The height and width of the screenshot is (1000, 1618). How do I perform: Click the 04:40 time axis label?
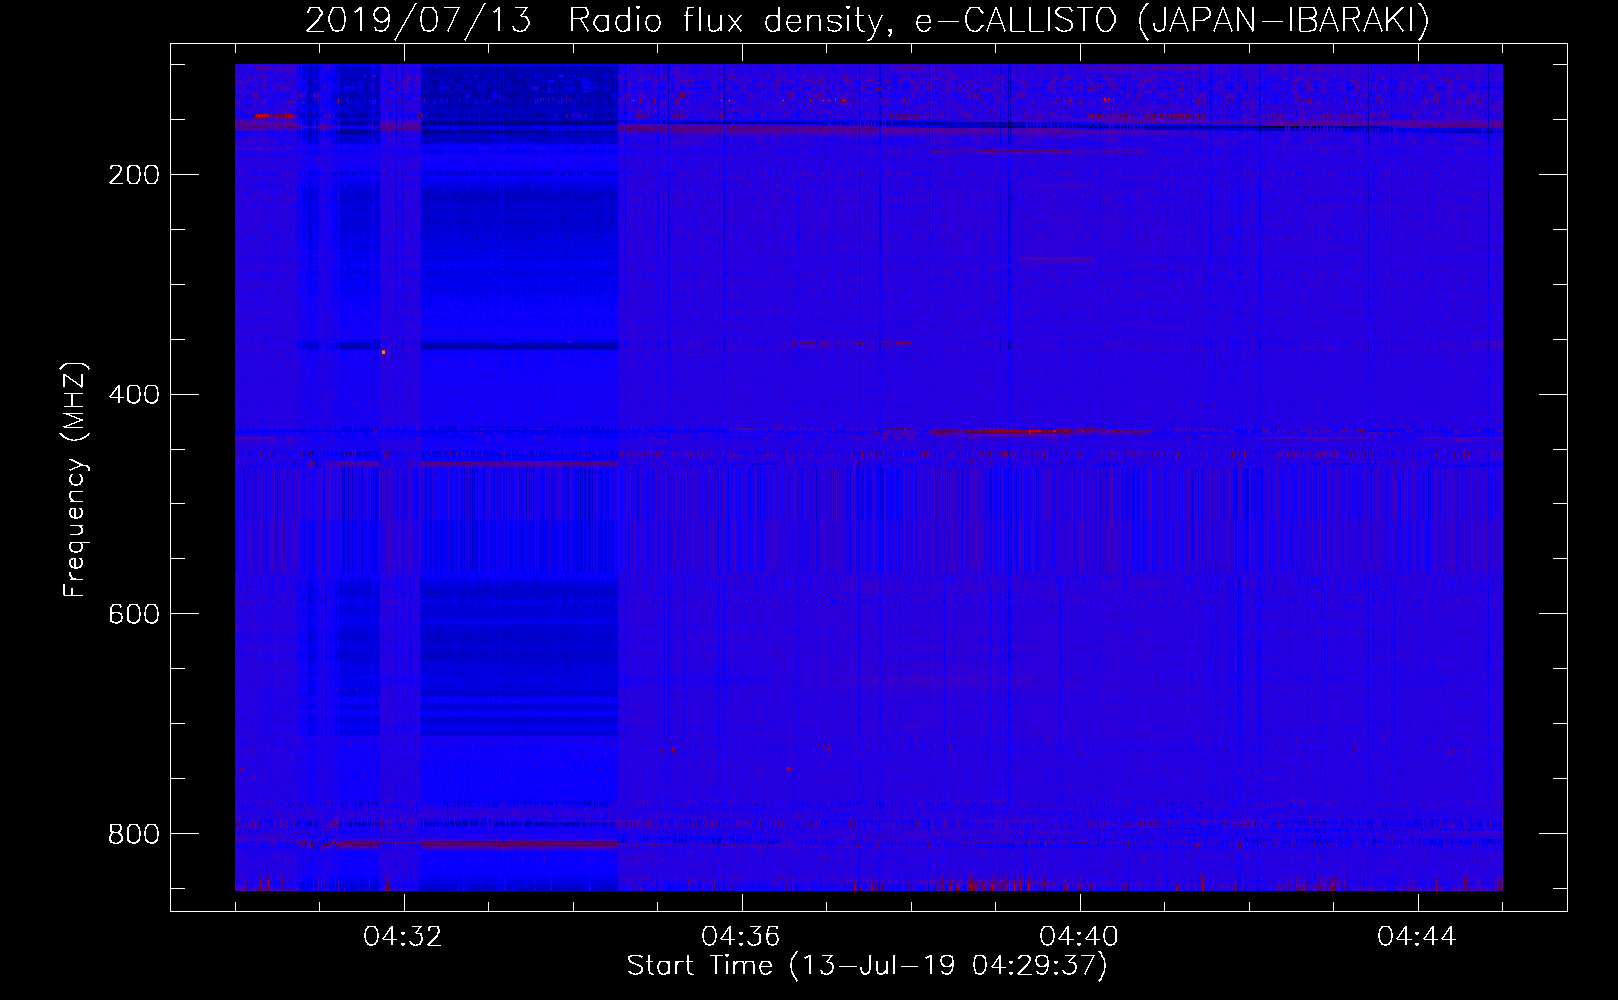1079,937
